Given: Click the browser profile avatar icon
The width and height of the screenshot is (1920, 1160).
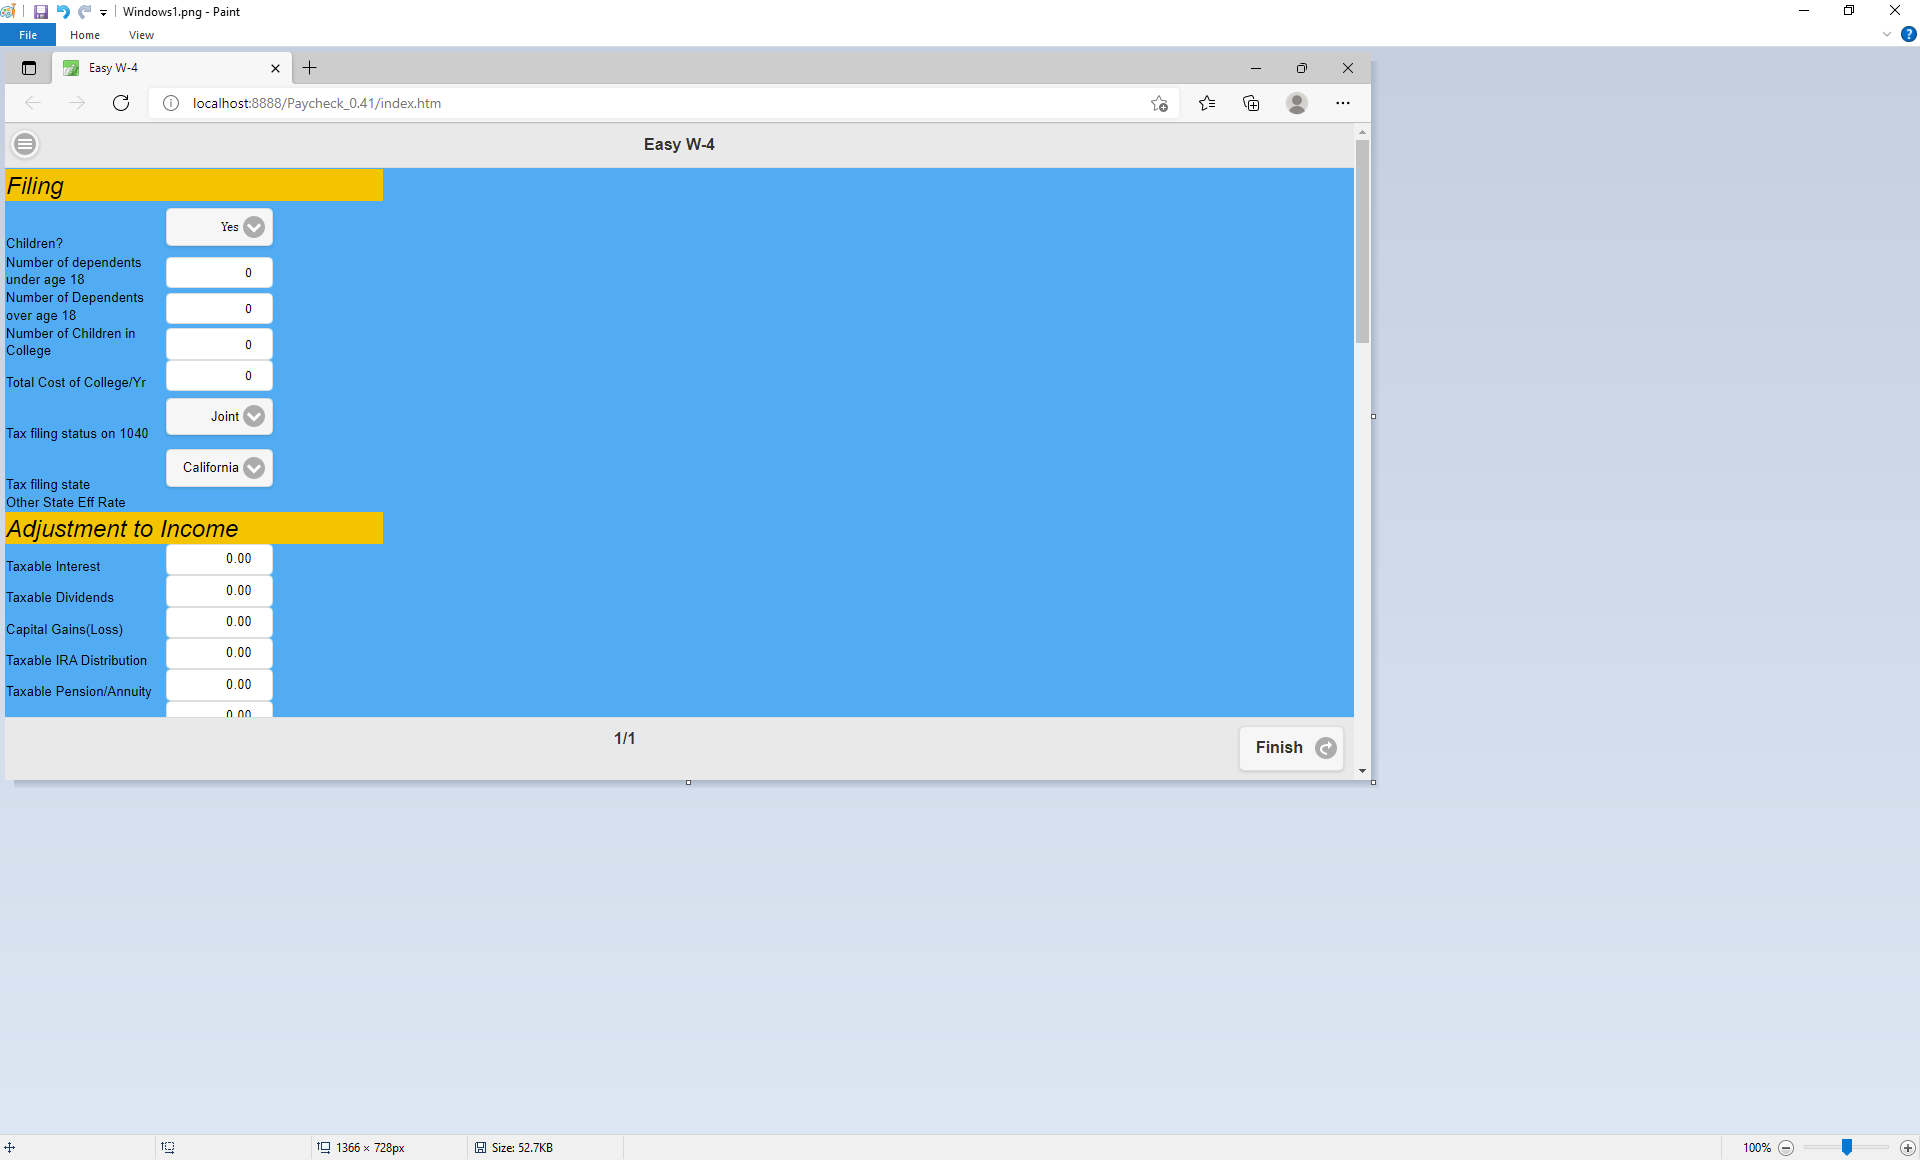Looking at the screenshot, I should [1296, 103].
